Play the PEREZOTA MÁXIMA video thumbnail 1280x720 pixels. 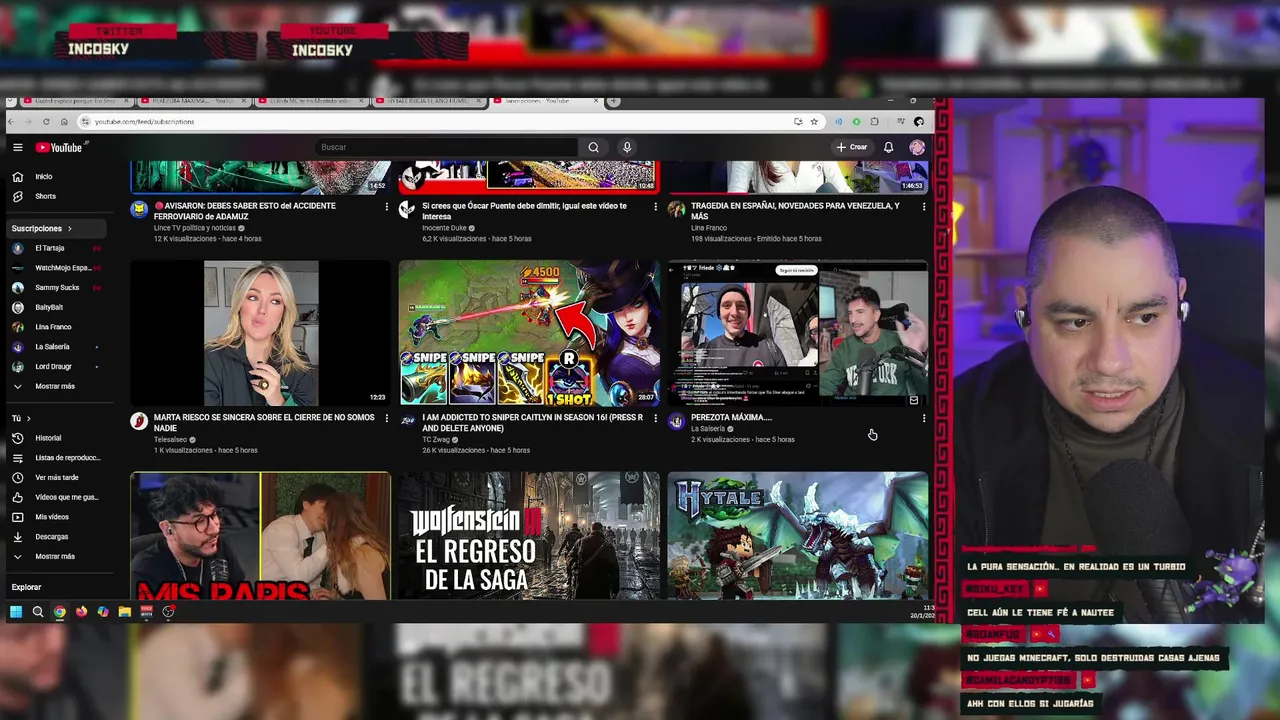(x=797, y=333)
